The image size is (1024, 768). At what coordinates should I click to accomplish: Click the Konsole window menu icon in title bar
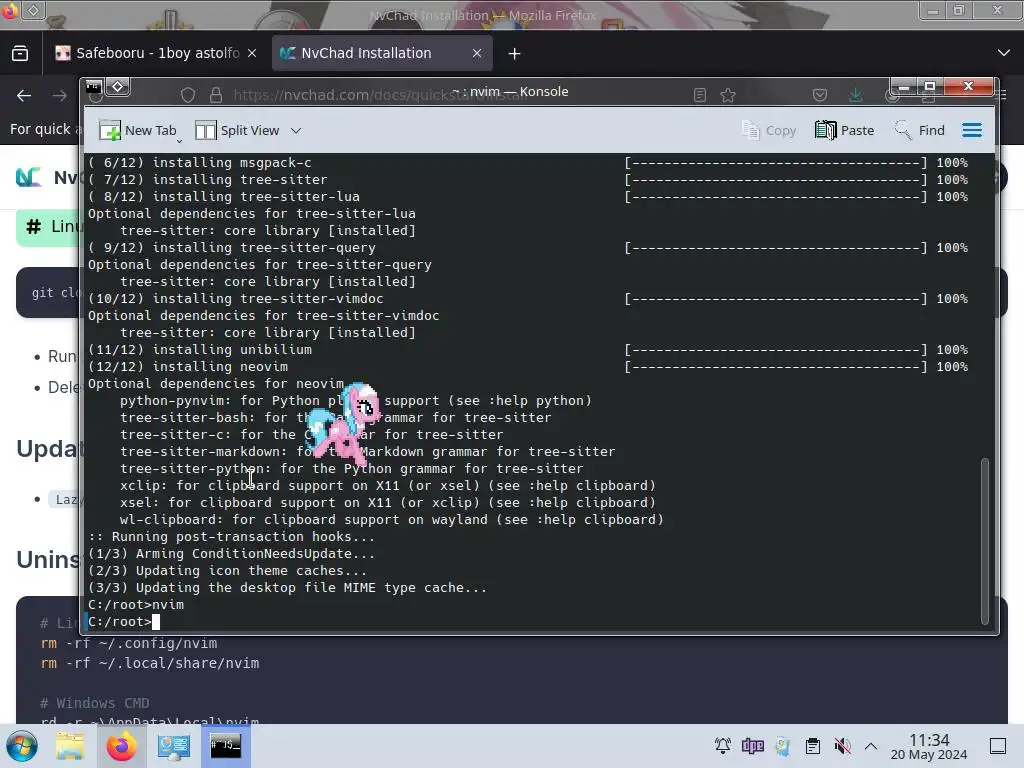click(94, 86)
